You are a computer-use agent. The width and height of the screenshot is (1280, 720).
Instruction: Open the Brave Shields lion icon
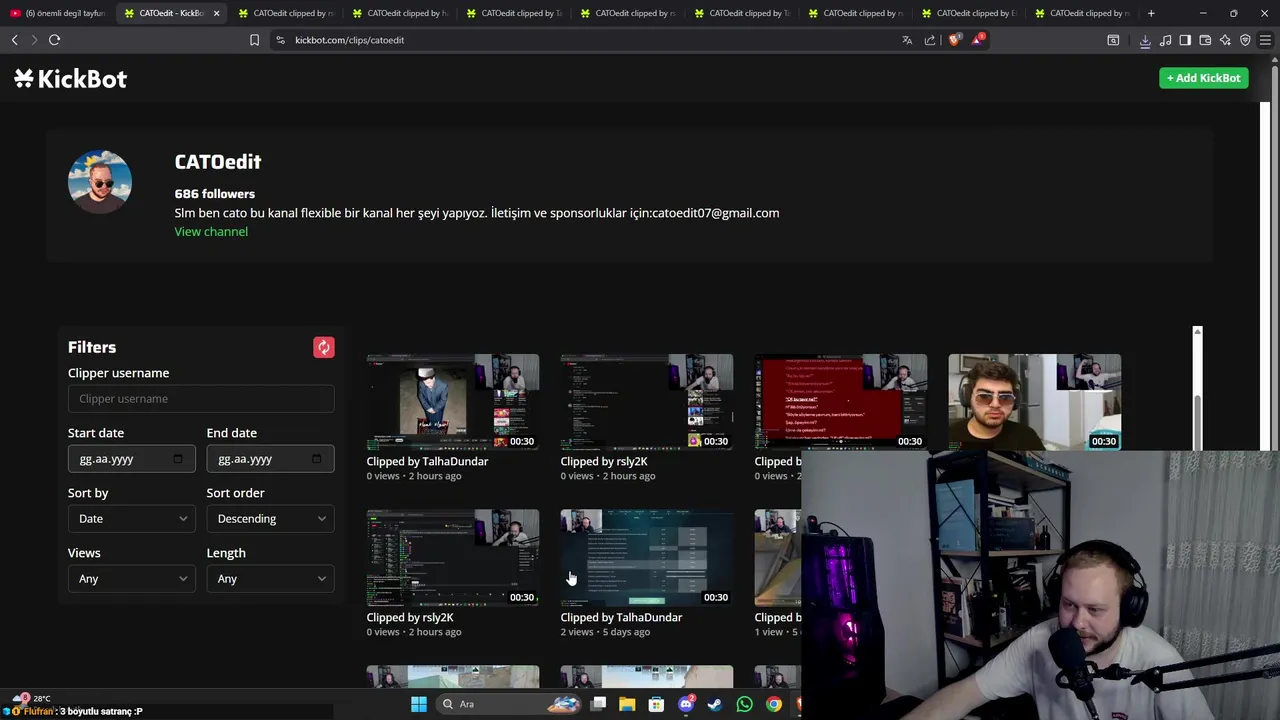coord(954,40)
